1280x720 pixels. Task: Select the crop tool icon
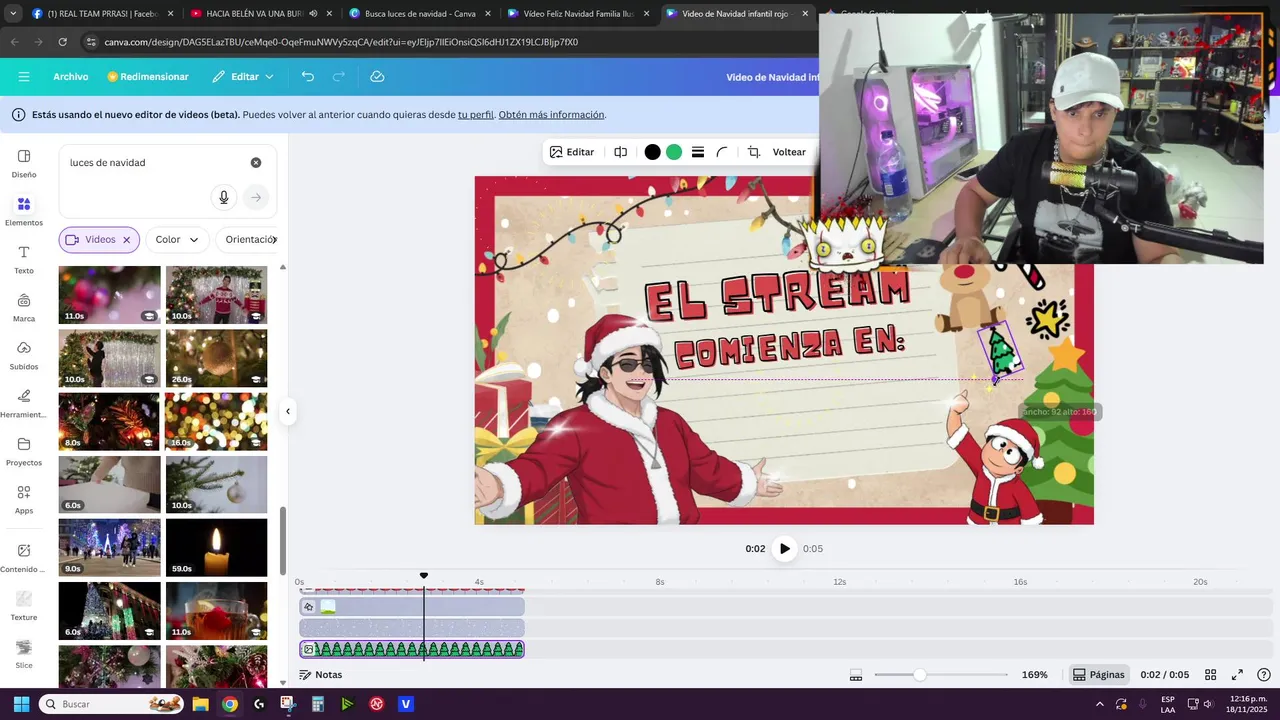click(754, 152)
